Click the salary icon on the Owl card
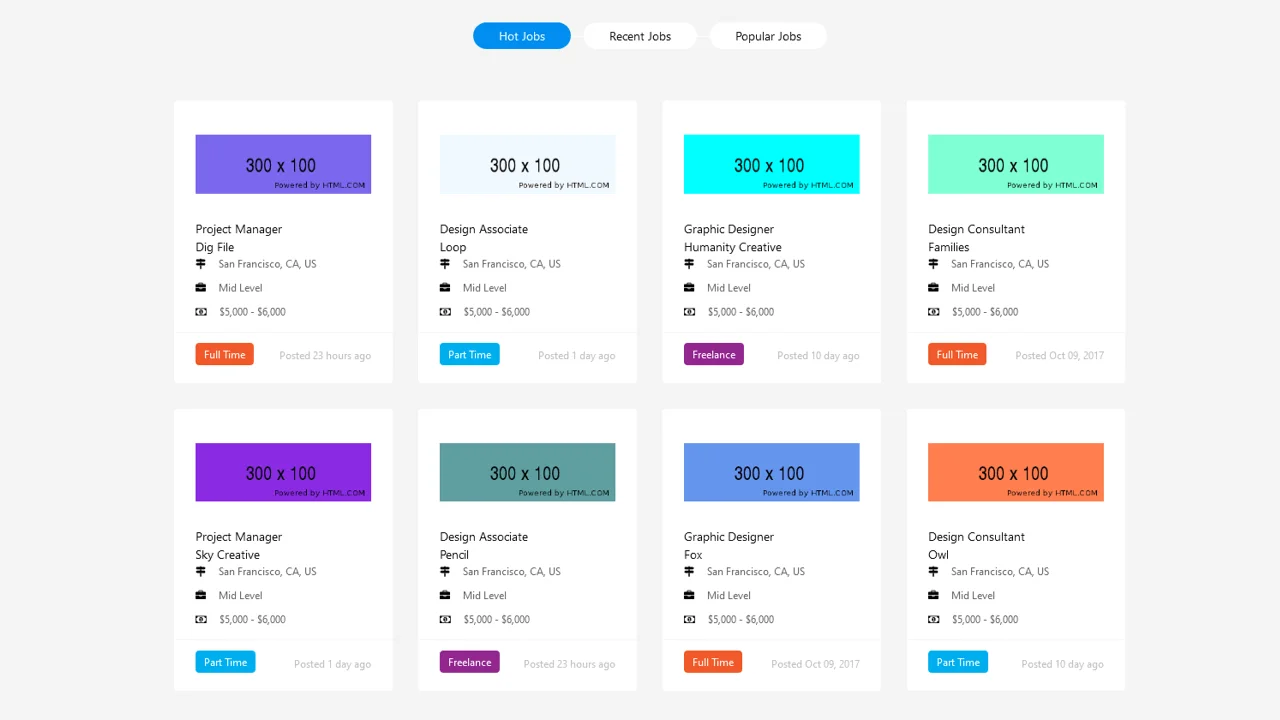Image resolution: width=1280 pixels, height=720 pixels. [x=932, y=619]
